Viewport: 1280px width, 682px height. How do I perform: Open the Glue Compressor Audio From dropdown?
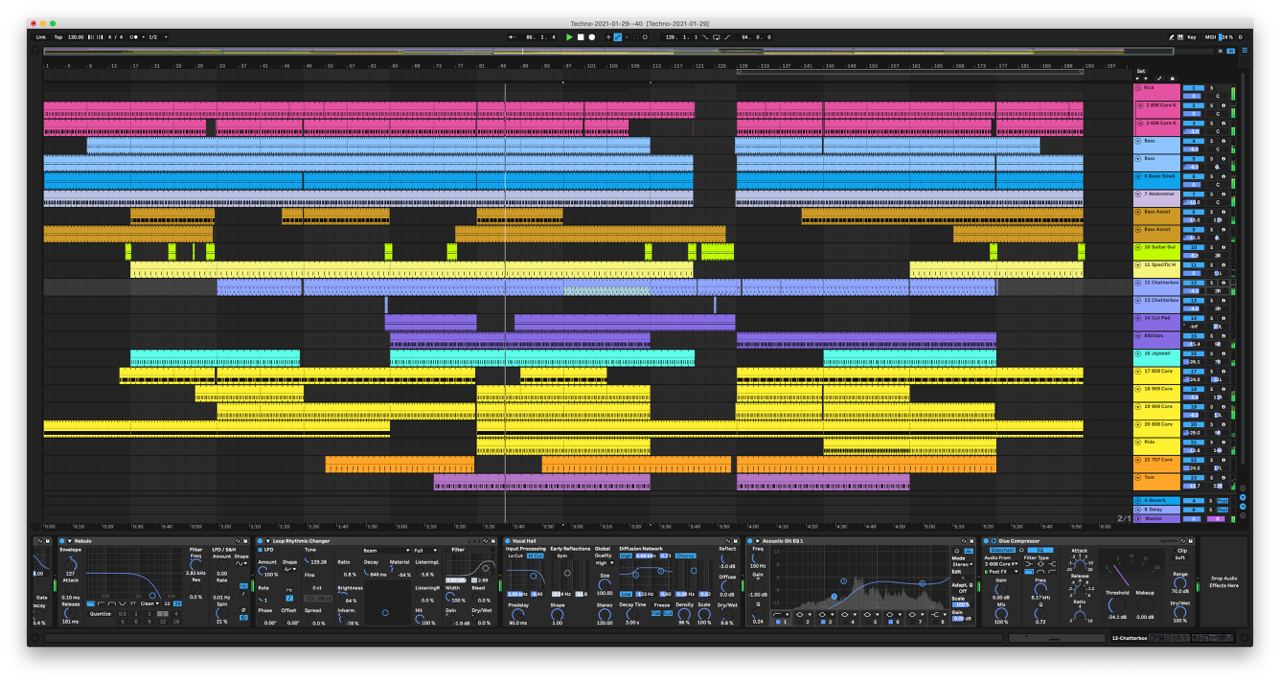click(x=1003, y=564)
